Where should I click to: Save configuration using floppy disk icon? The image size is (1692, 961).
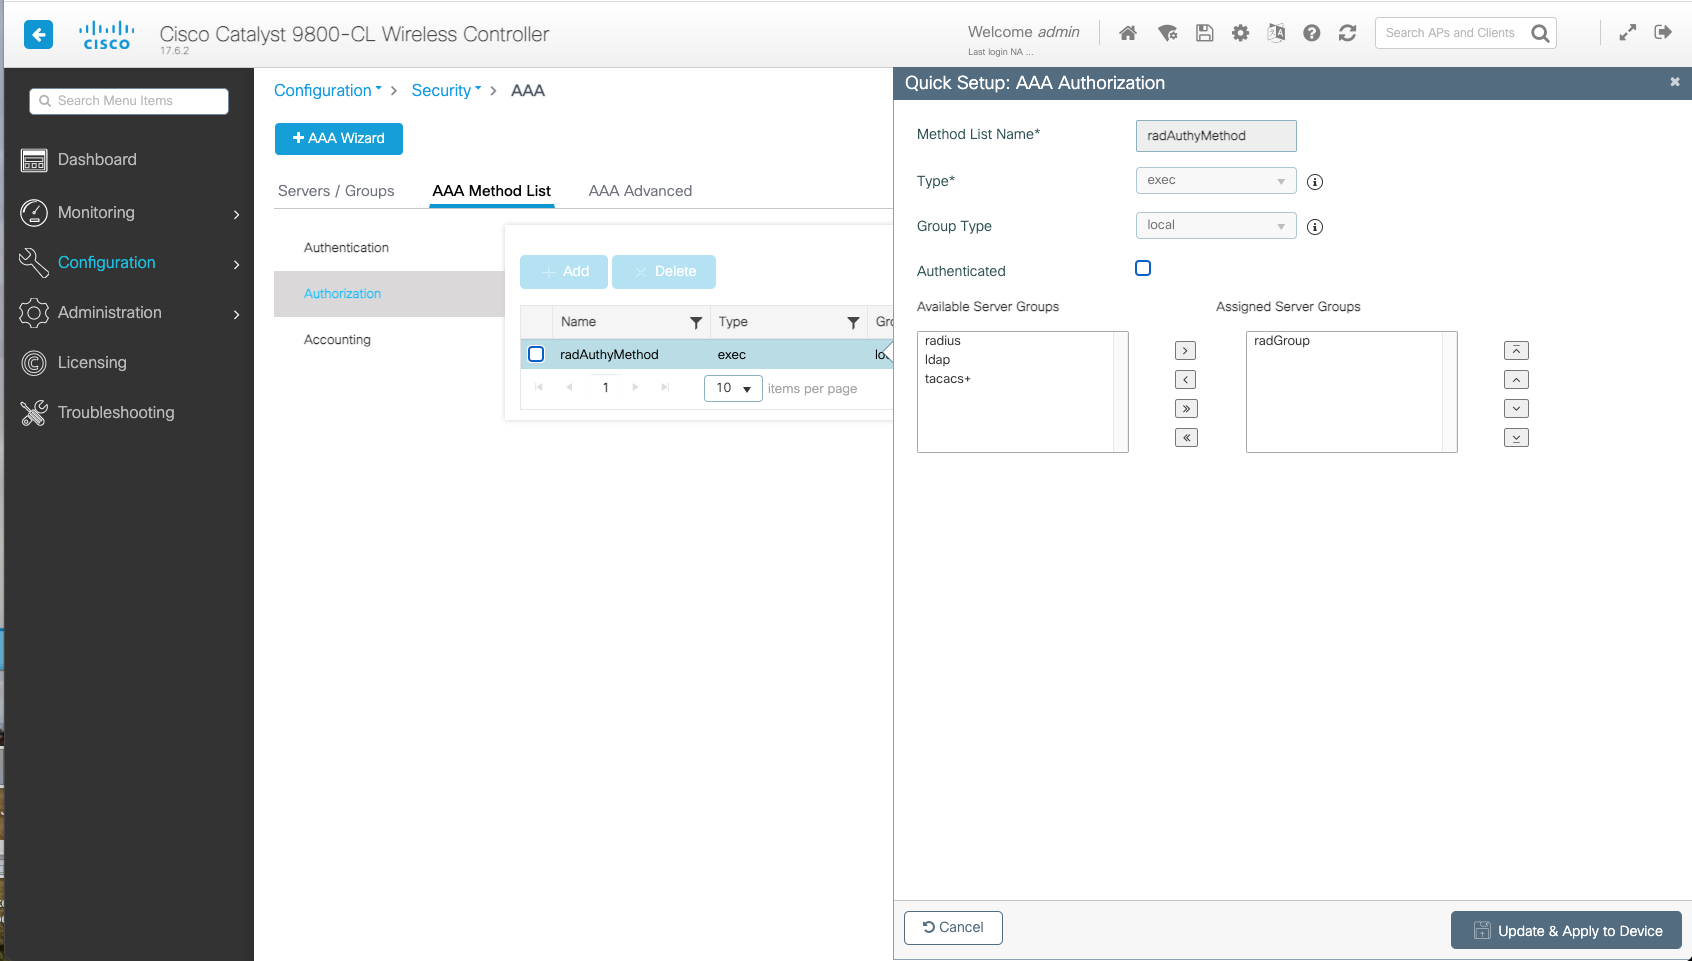pyautogui.click(x=1204, y=33)
